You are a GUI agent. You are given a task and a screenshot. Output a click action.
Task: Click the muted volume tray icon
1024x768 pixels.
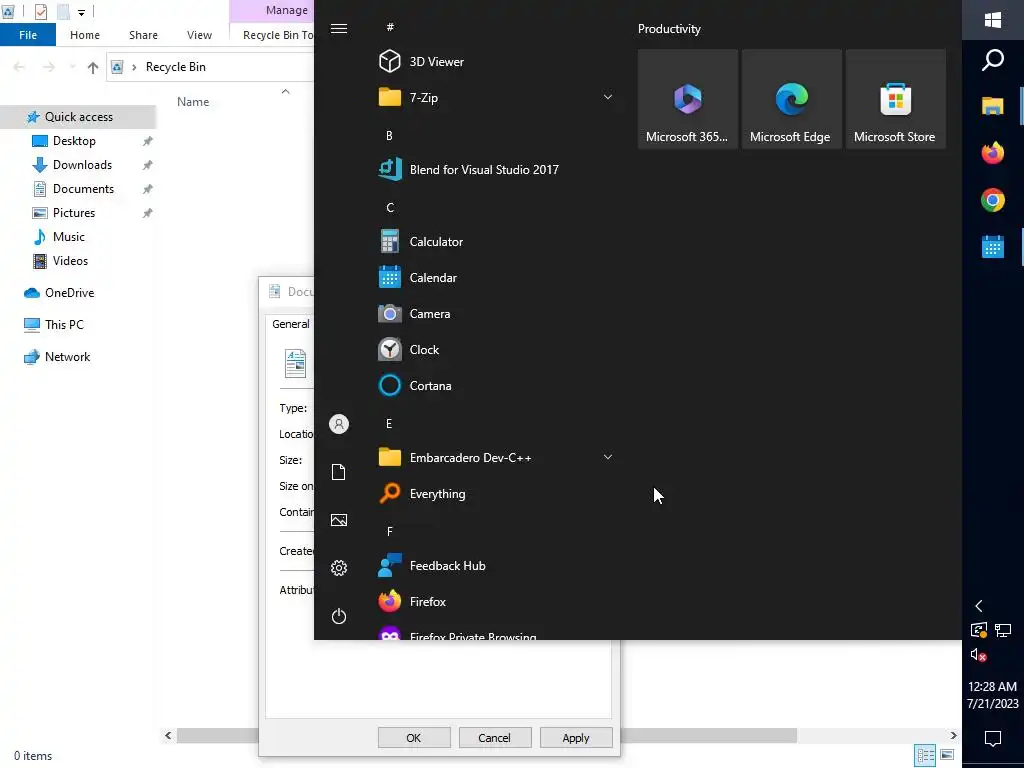click(x=978, y=654)
